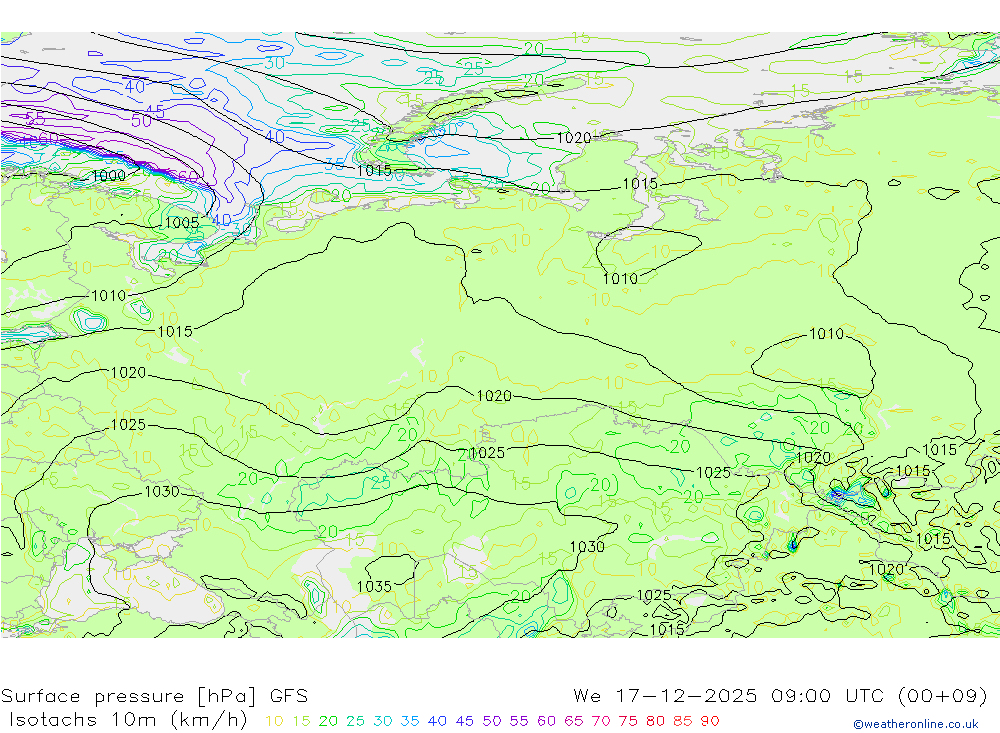Click the 'Surface pressure [hPa] GFS' title
Screen dimensions: 1000x733
click(154, 696)
